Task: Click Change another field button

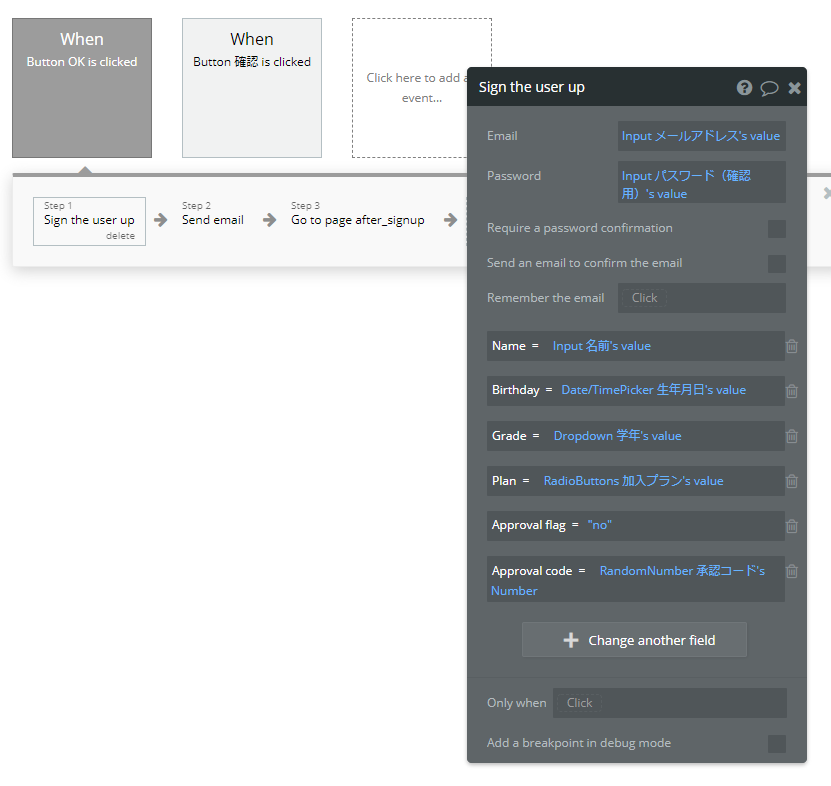Action: [634, 640]
